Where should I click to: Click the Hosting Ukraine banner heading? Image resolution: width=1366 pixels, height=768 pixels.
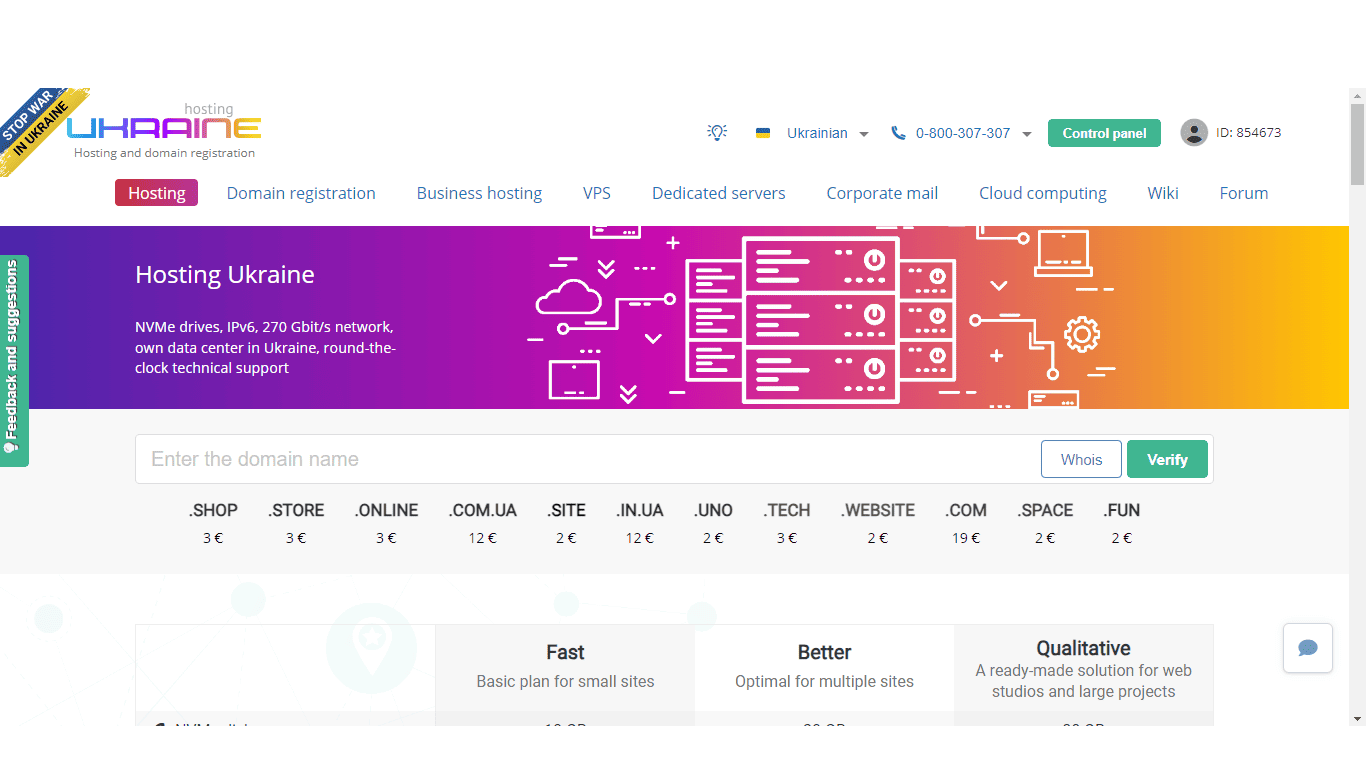coord(225,275)
